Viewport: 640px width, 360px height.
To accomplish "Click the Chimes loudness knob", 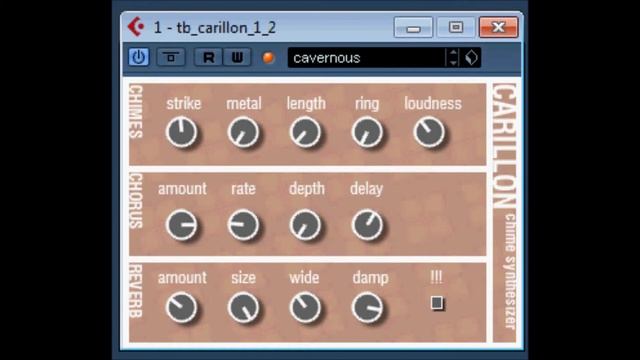I will [x=429, y=132].
